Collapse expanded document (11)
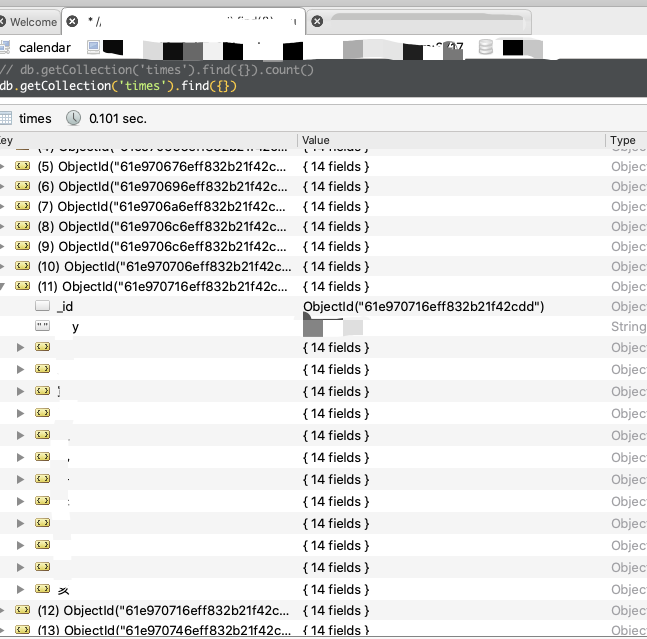 [x=3, y=286]
